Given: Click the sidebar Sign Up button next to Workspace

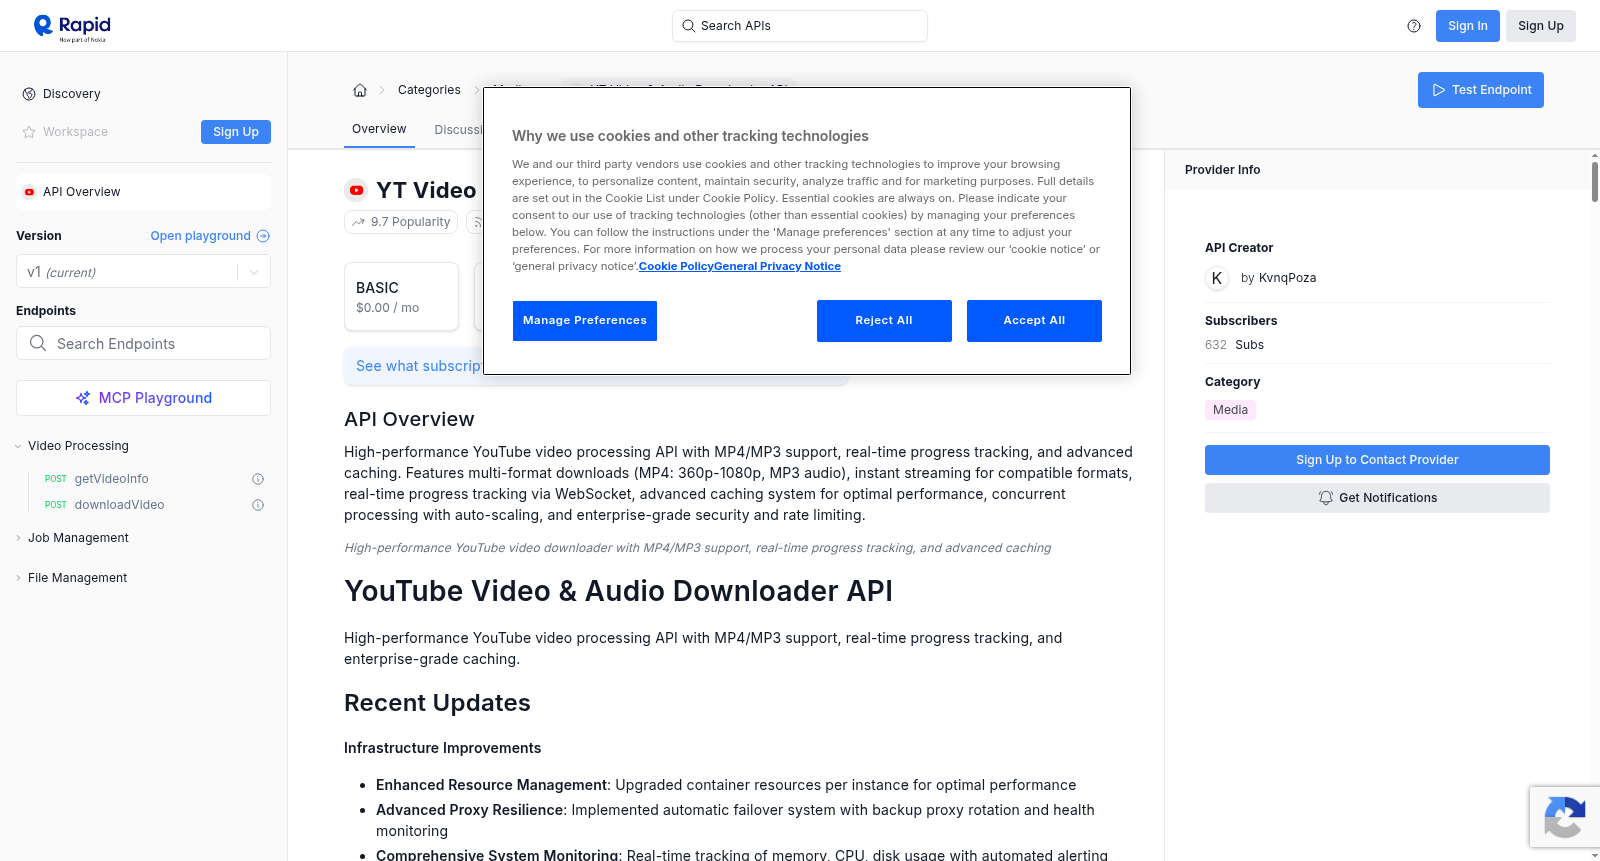Looking at the screenshot, I should pos(236,132).
